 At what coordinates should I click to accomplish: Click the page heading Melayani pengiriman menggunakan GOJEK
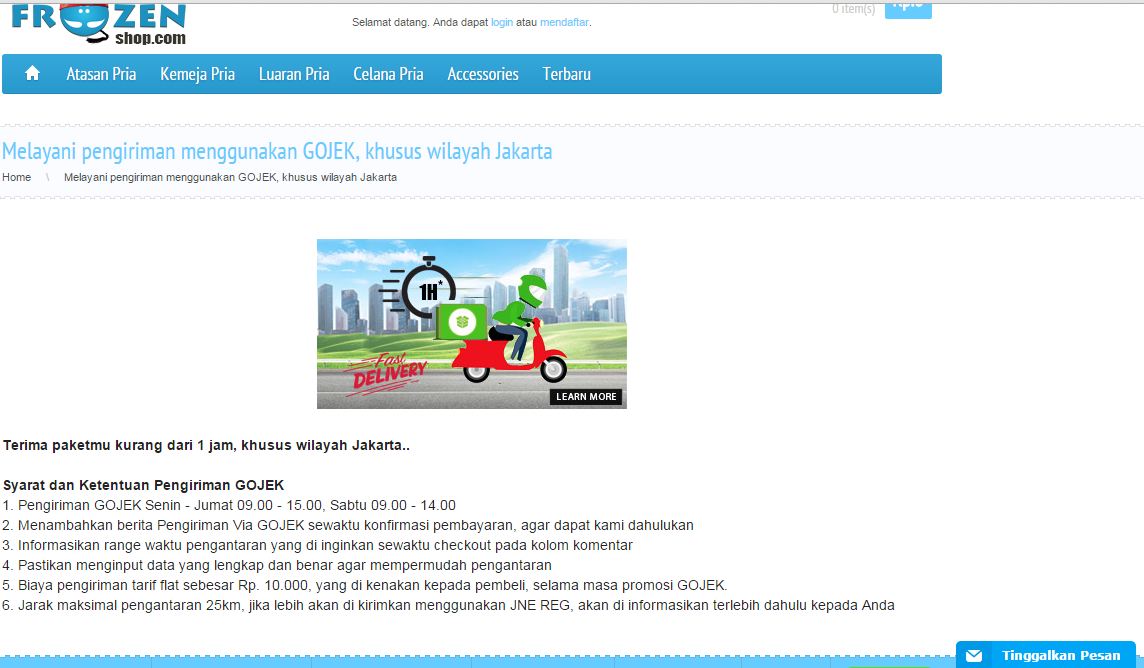click(x=277, y=151)
